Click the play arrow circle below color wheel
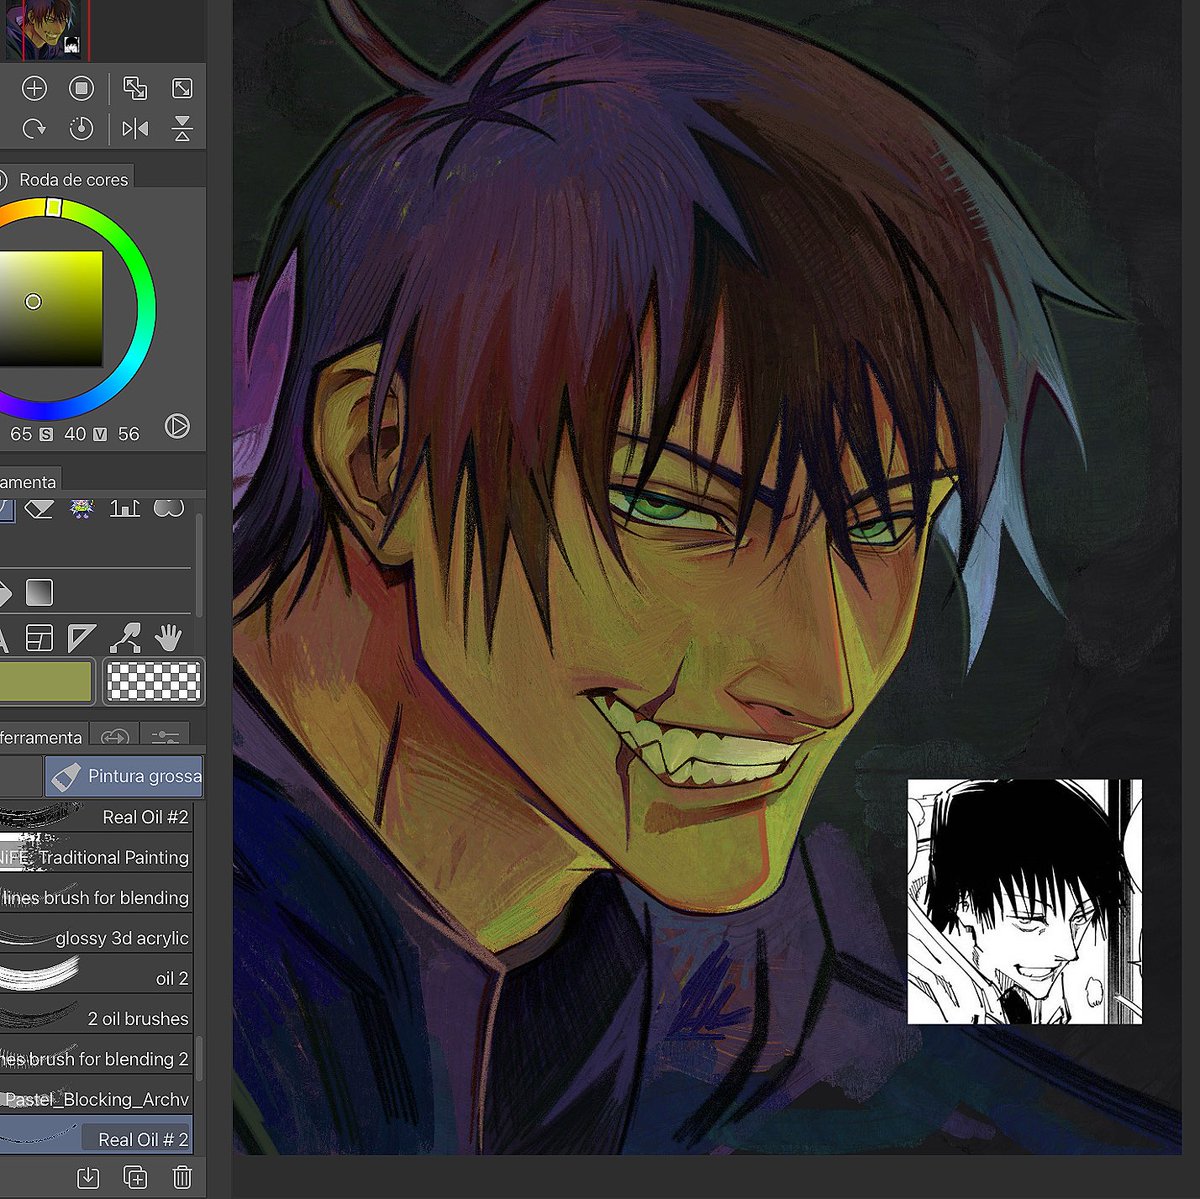 click(x=177, y=426)
